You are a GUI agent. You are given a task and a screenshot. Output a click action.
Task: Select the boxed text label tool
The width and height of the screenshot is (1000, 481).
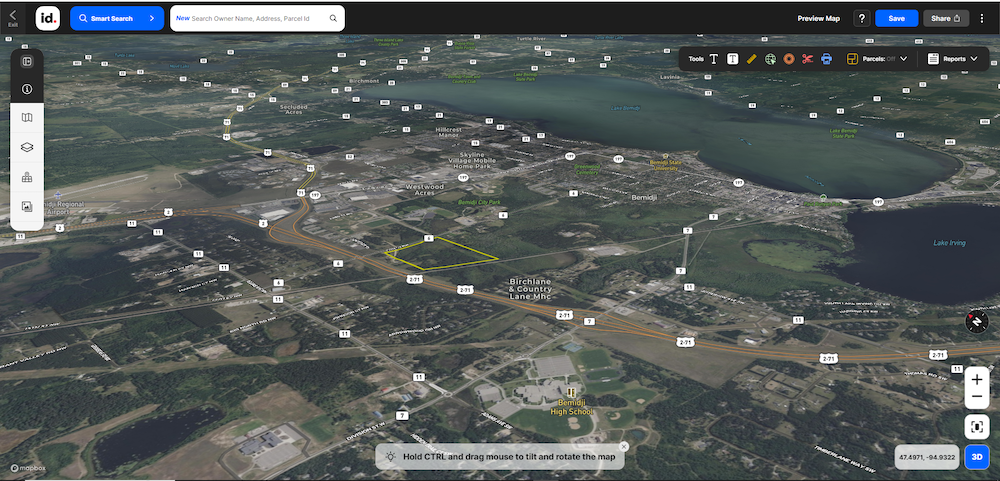(732, 59)
